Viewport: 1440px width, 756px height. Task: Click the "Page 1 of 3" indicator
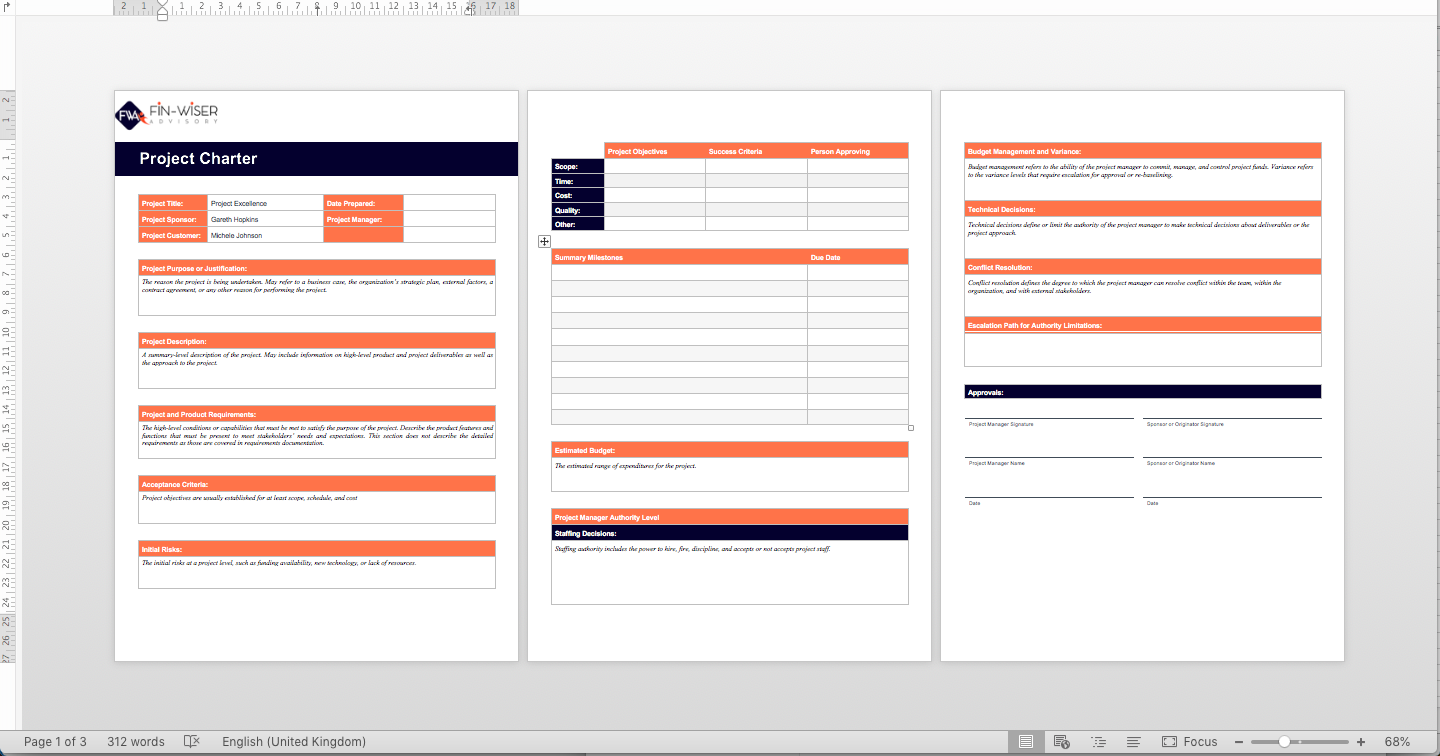(54, 741)
